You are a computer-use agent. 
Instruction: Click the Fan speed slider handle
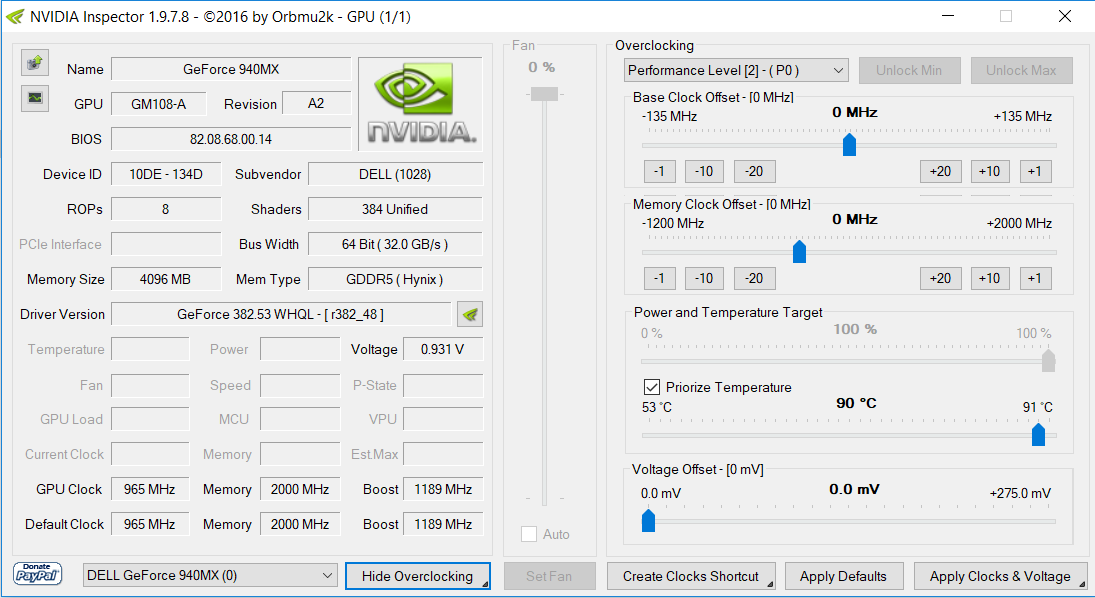(x=544, y=94)
